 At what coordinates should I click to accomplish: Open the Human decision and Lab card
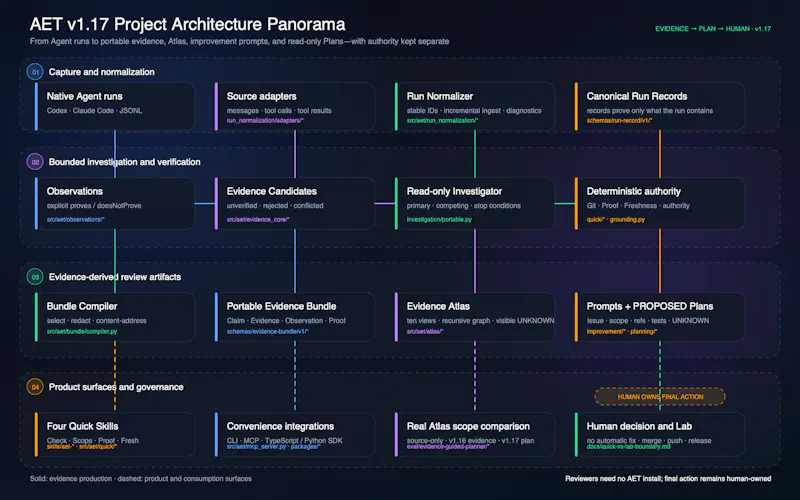point(660,434)
